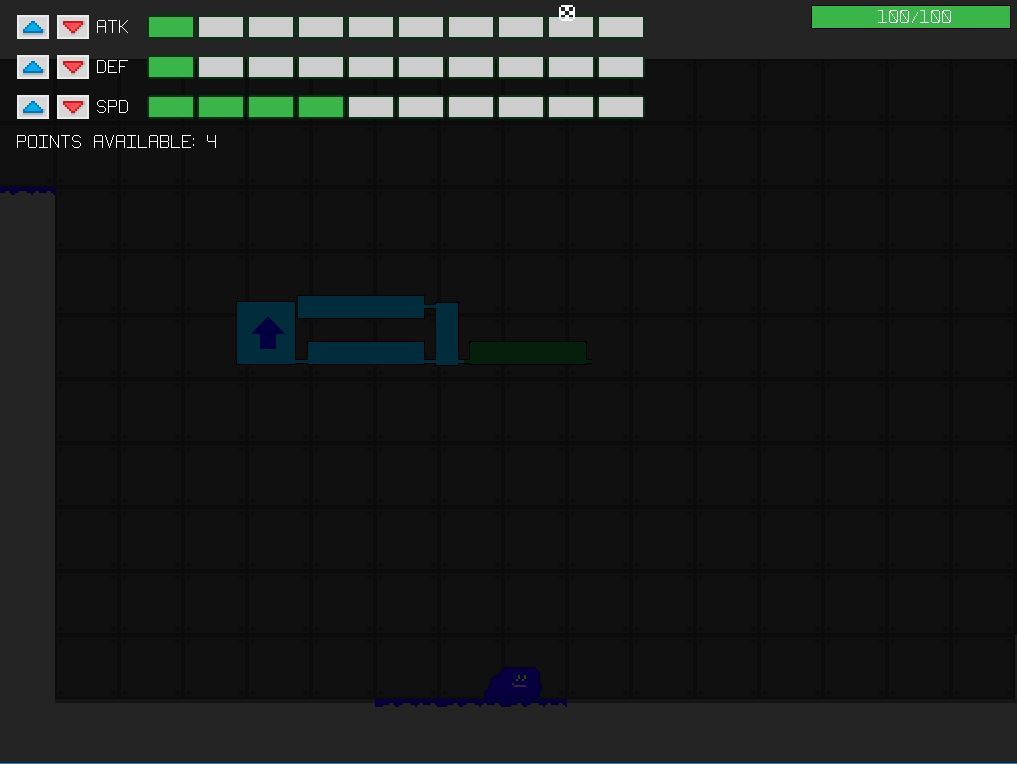The width and height of the screenshot is (1017, 764).
Task: Click the first green ATK segment
Action: [x=171, y=27]
